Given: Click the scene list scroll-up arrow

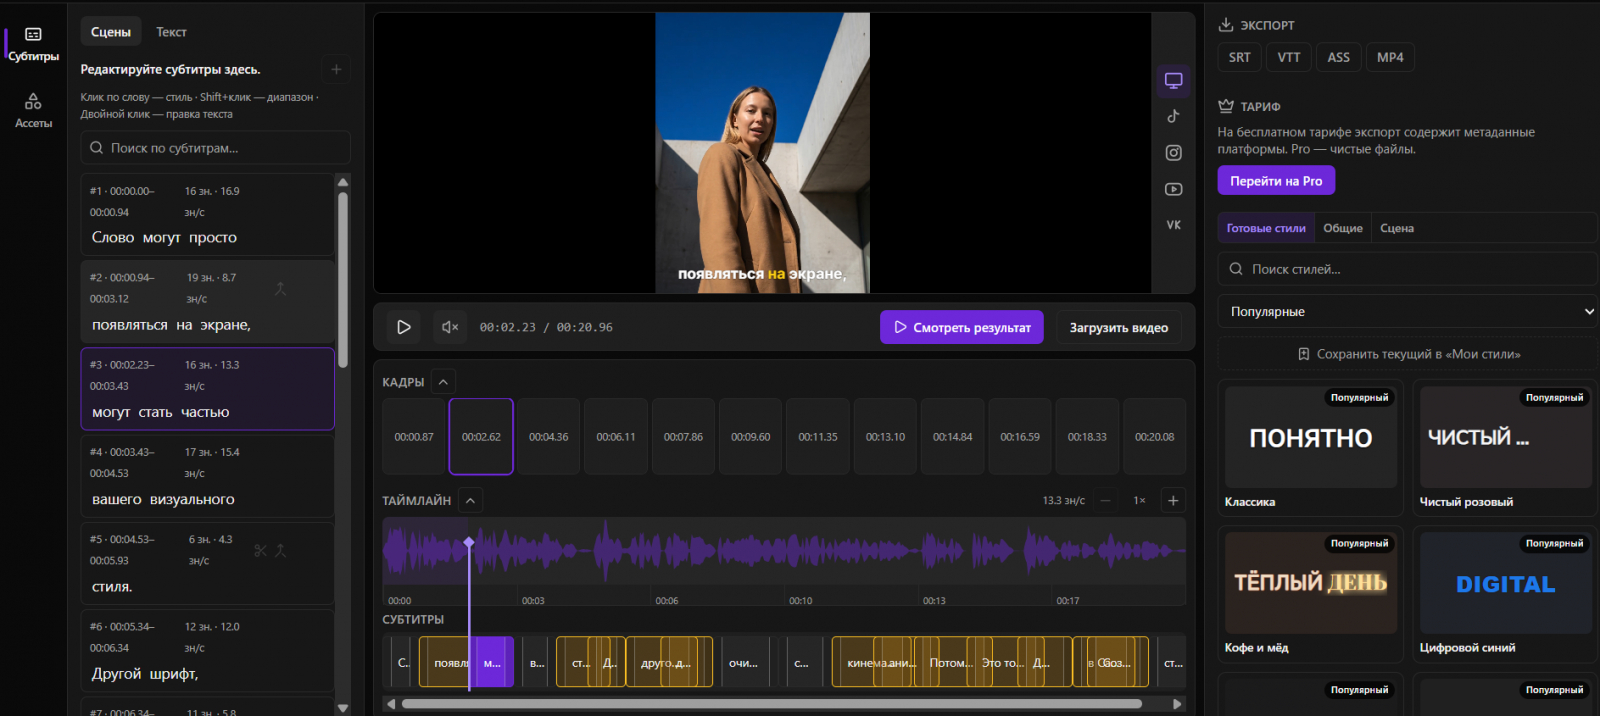Looking at the screenshot, I should pyautogui.click(x=343, y=182).
